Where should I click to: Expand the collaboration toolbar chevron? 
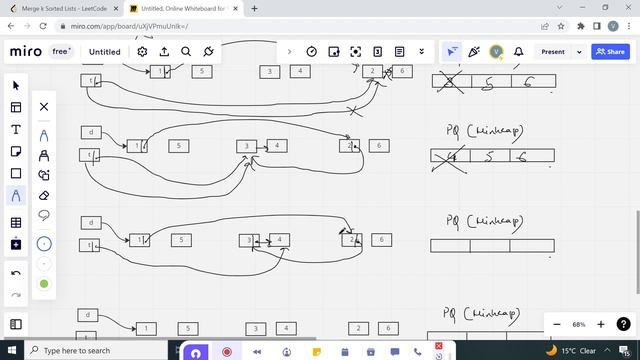(289, 52)
